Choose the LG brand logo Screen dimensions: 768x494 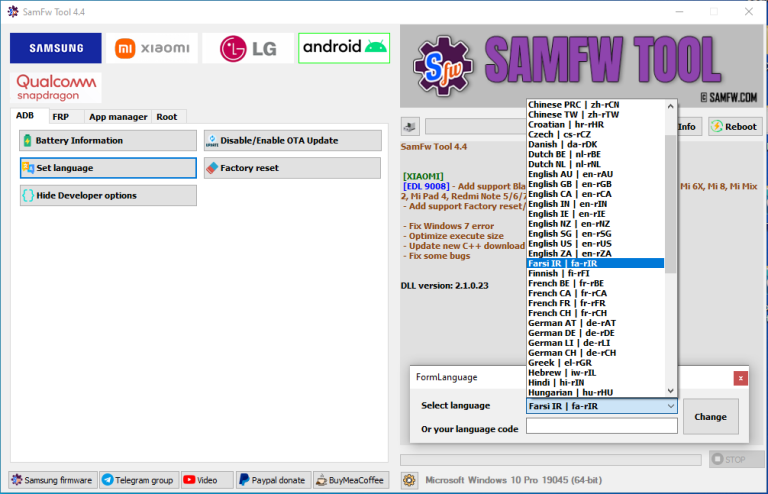[x=247, y=48]
